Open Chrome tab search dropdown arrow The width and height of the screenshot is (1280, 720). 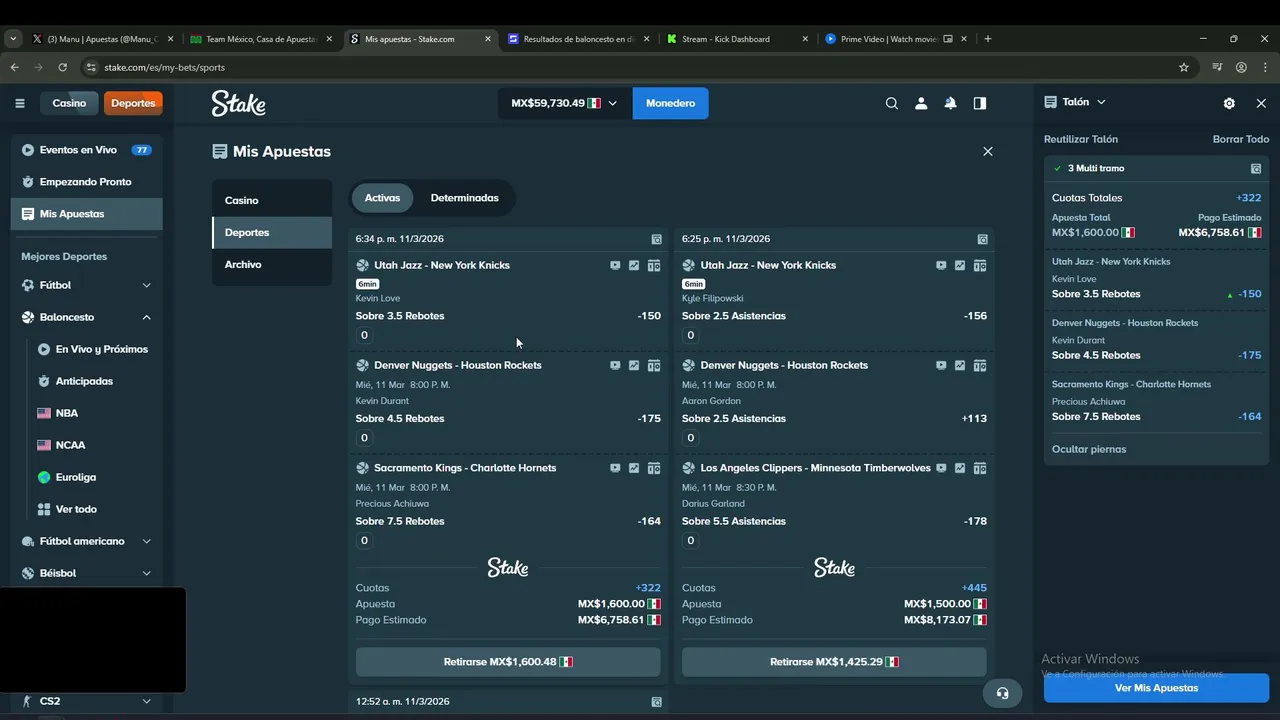point(13,39)
